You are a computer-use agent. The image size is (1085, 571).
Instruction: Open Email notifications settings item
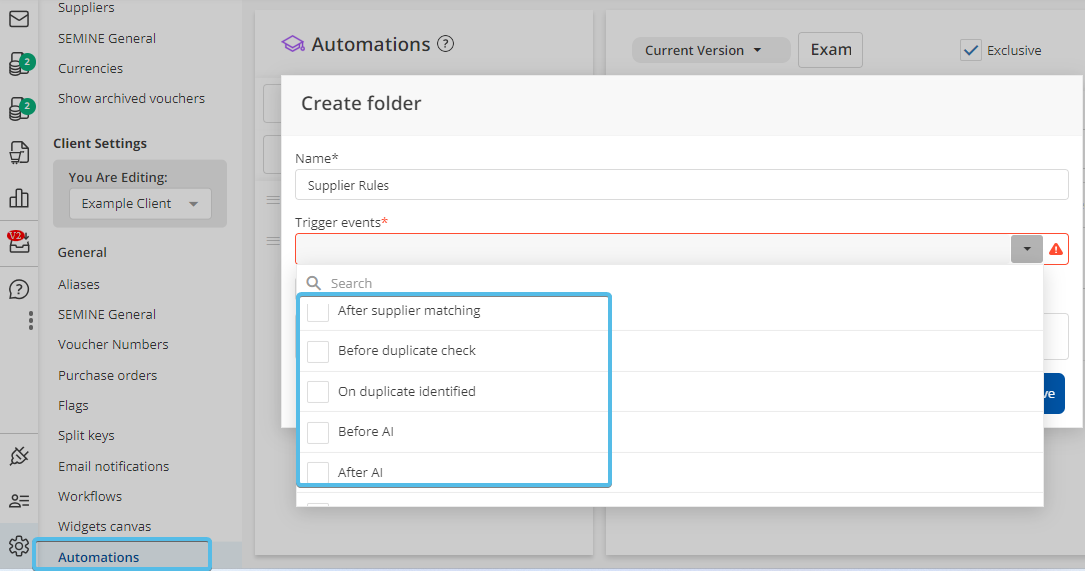point(113,466)
